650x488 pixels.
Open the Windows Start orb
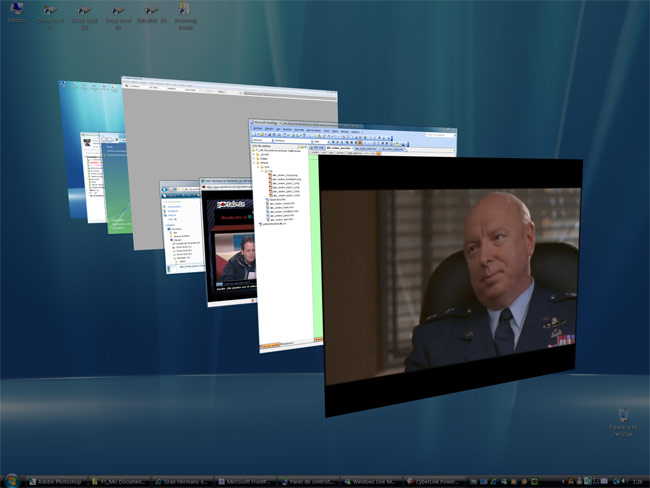point(12,481)
